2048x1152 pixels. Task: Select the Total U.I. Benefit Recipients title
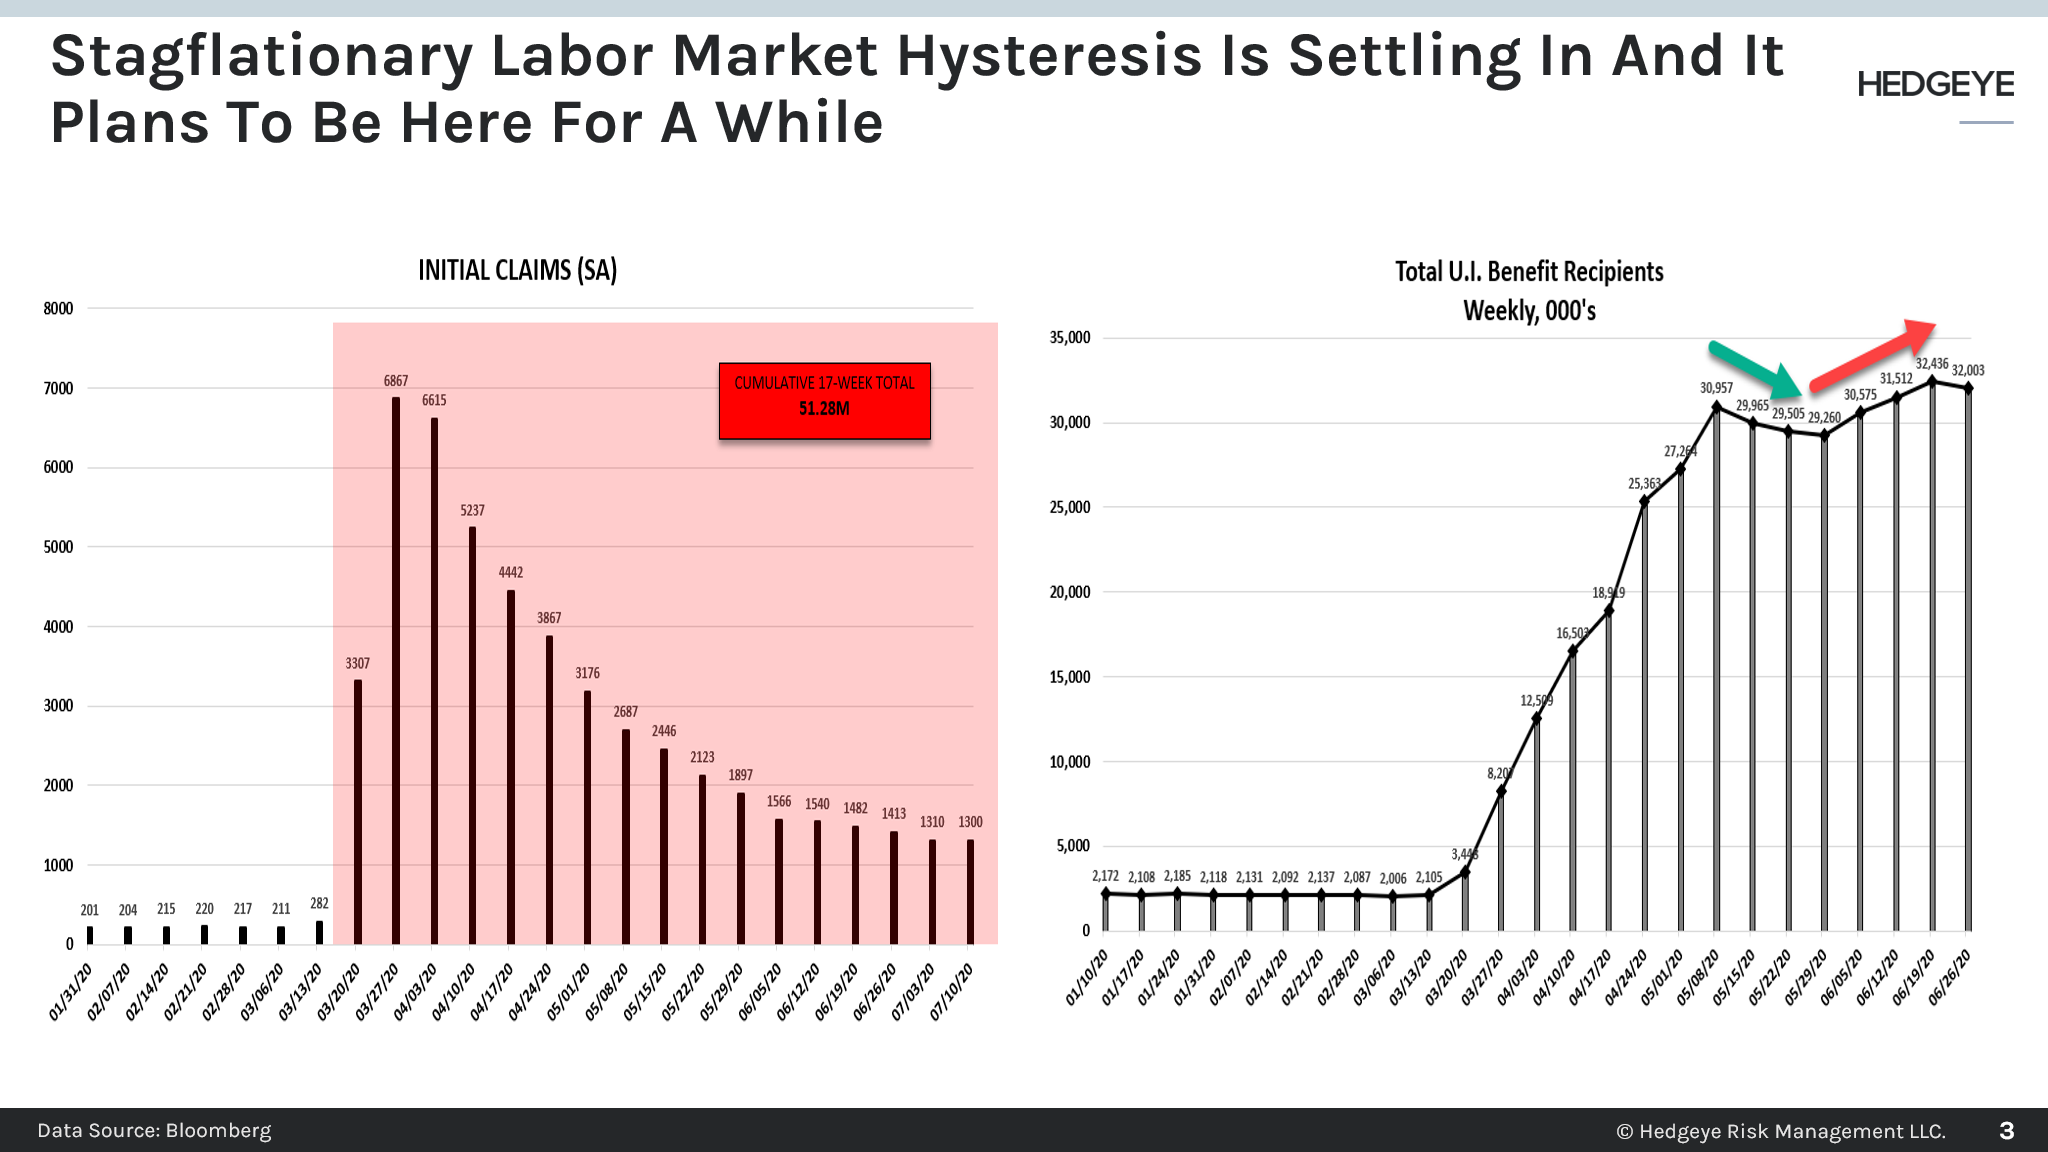pyautogui.click(x=1530, y=271)
